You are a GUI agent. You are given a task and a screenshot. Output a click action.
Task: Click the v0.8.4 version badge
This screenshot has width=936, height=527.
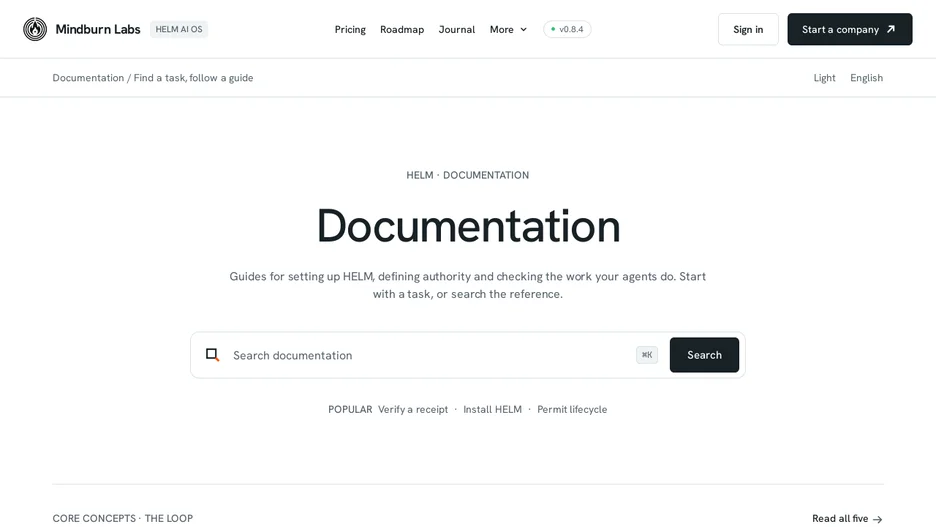tap(567, 29)
